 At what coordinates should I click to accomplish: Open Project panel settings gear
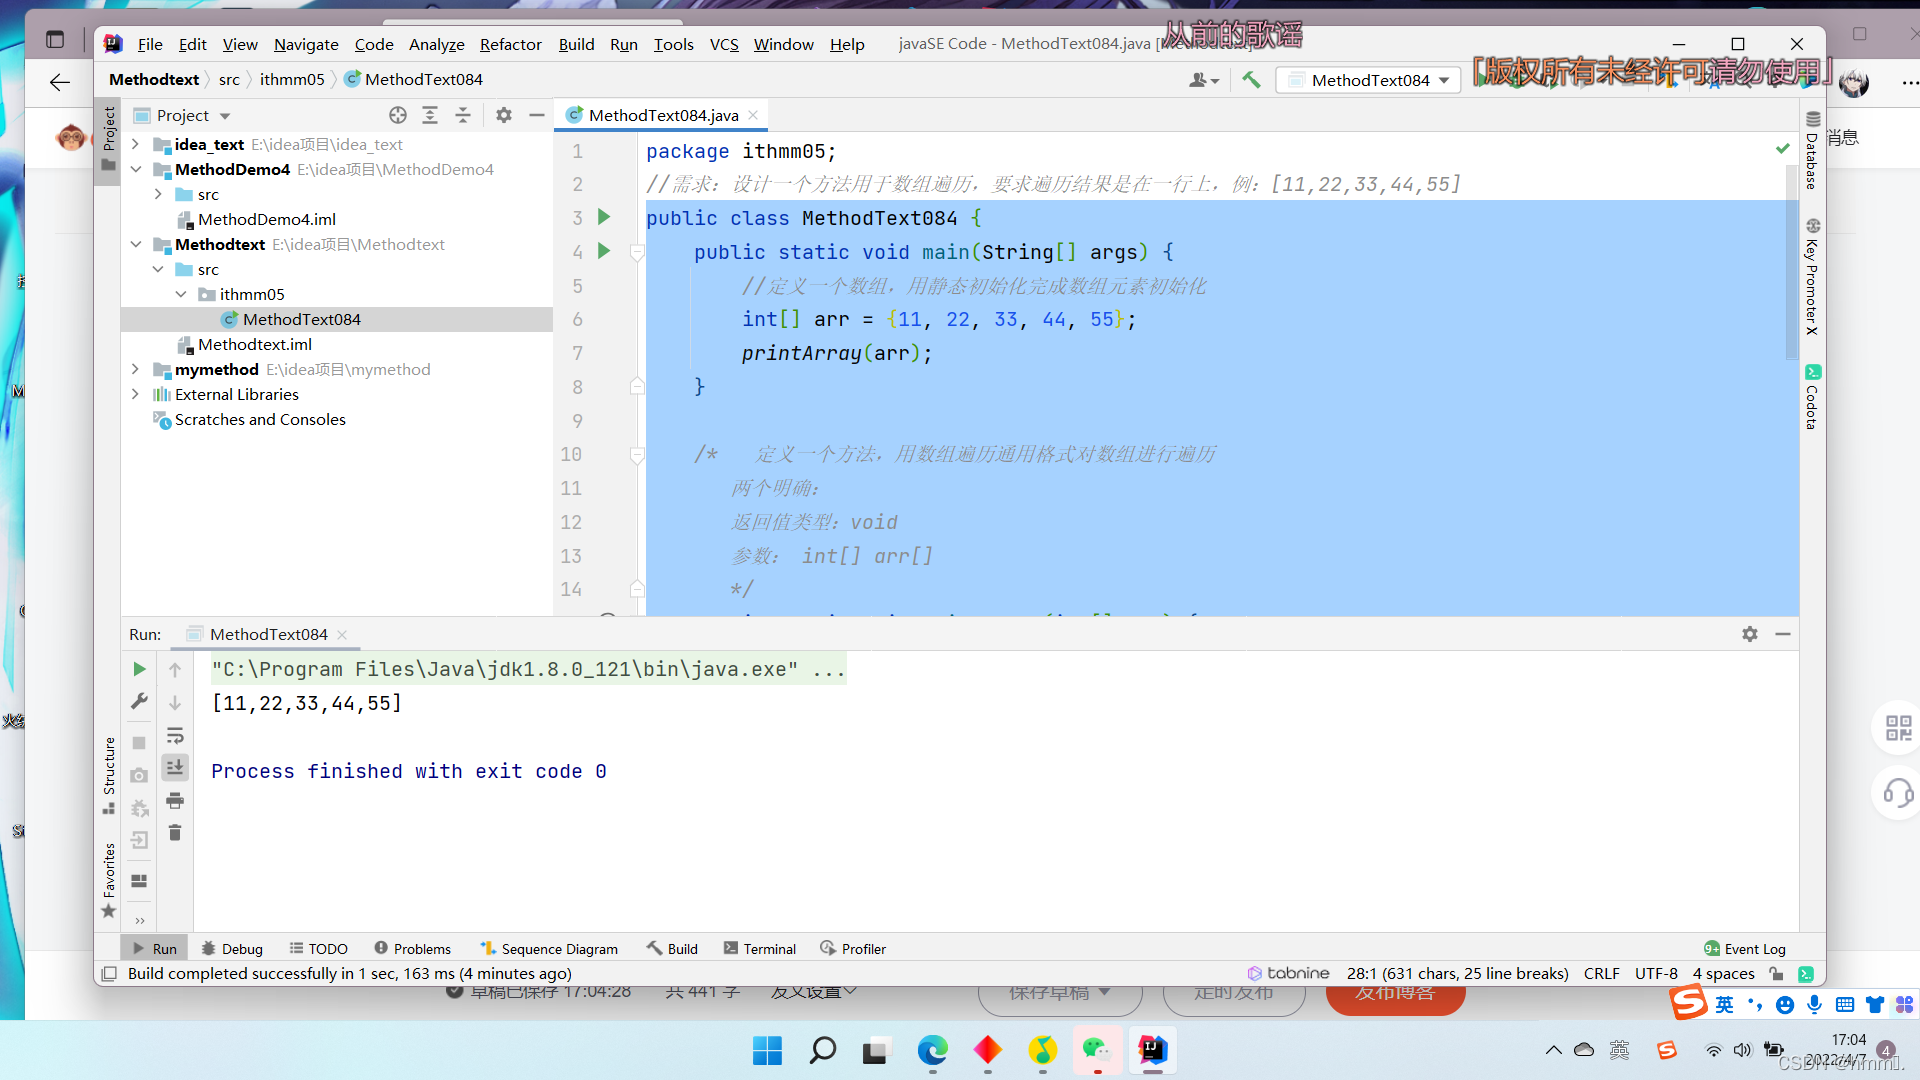(x=504, y=115)
